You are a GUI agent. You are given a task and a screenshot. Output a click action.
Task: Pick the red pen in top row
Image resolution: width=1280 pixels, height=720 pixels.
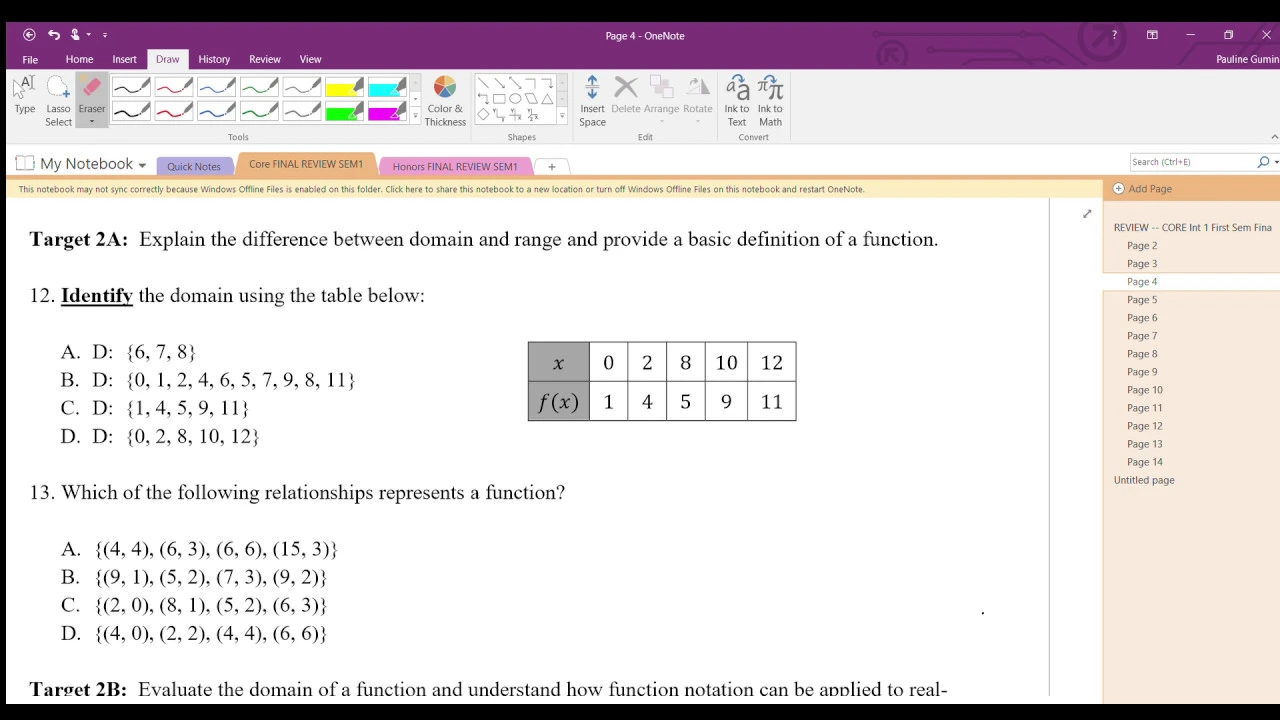[x=173, y=88]
